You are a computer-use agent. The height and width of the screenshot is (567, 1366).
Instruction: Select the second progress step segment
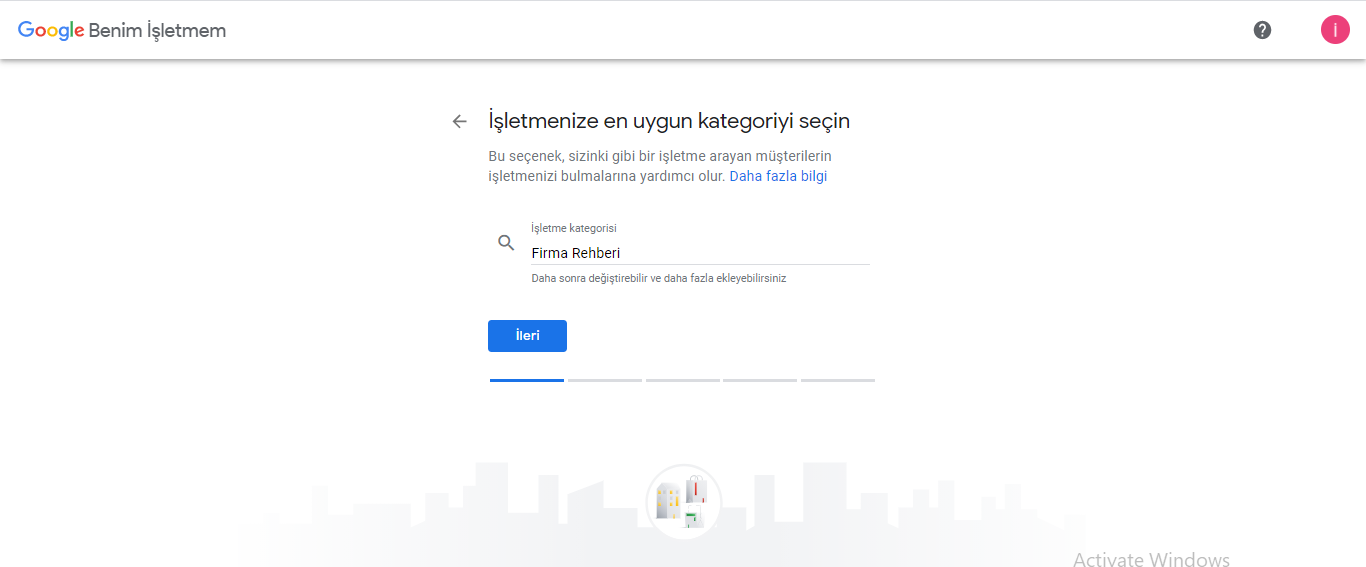pos(605,380)
